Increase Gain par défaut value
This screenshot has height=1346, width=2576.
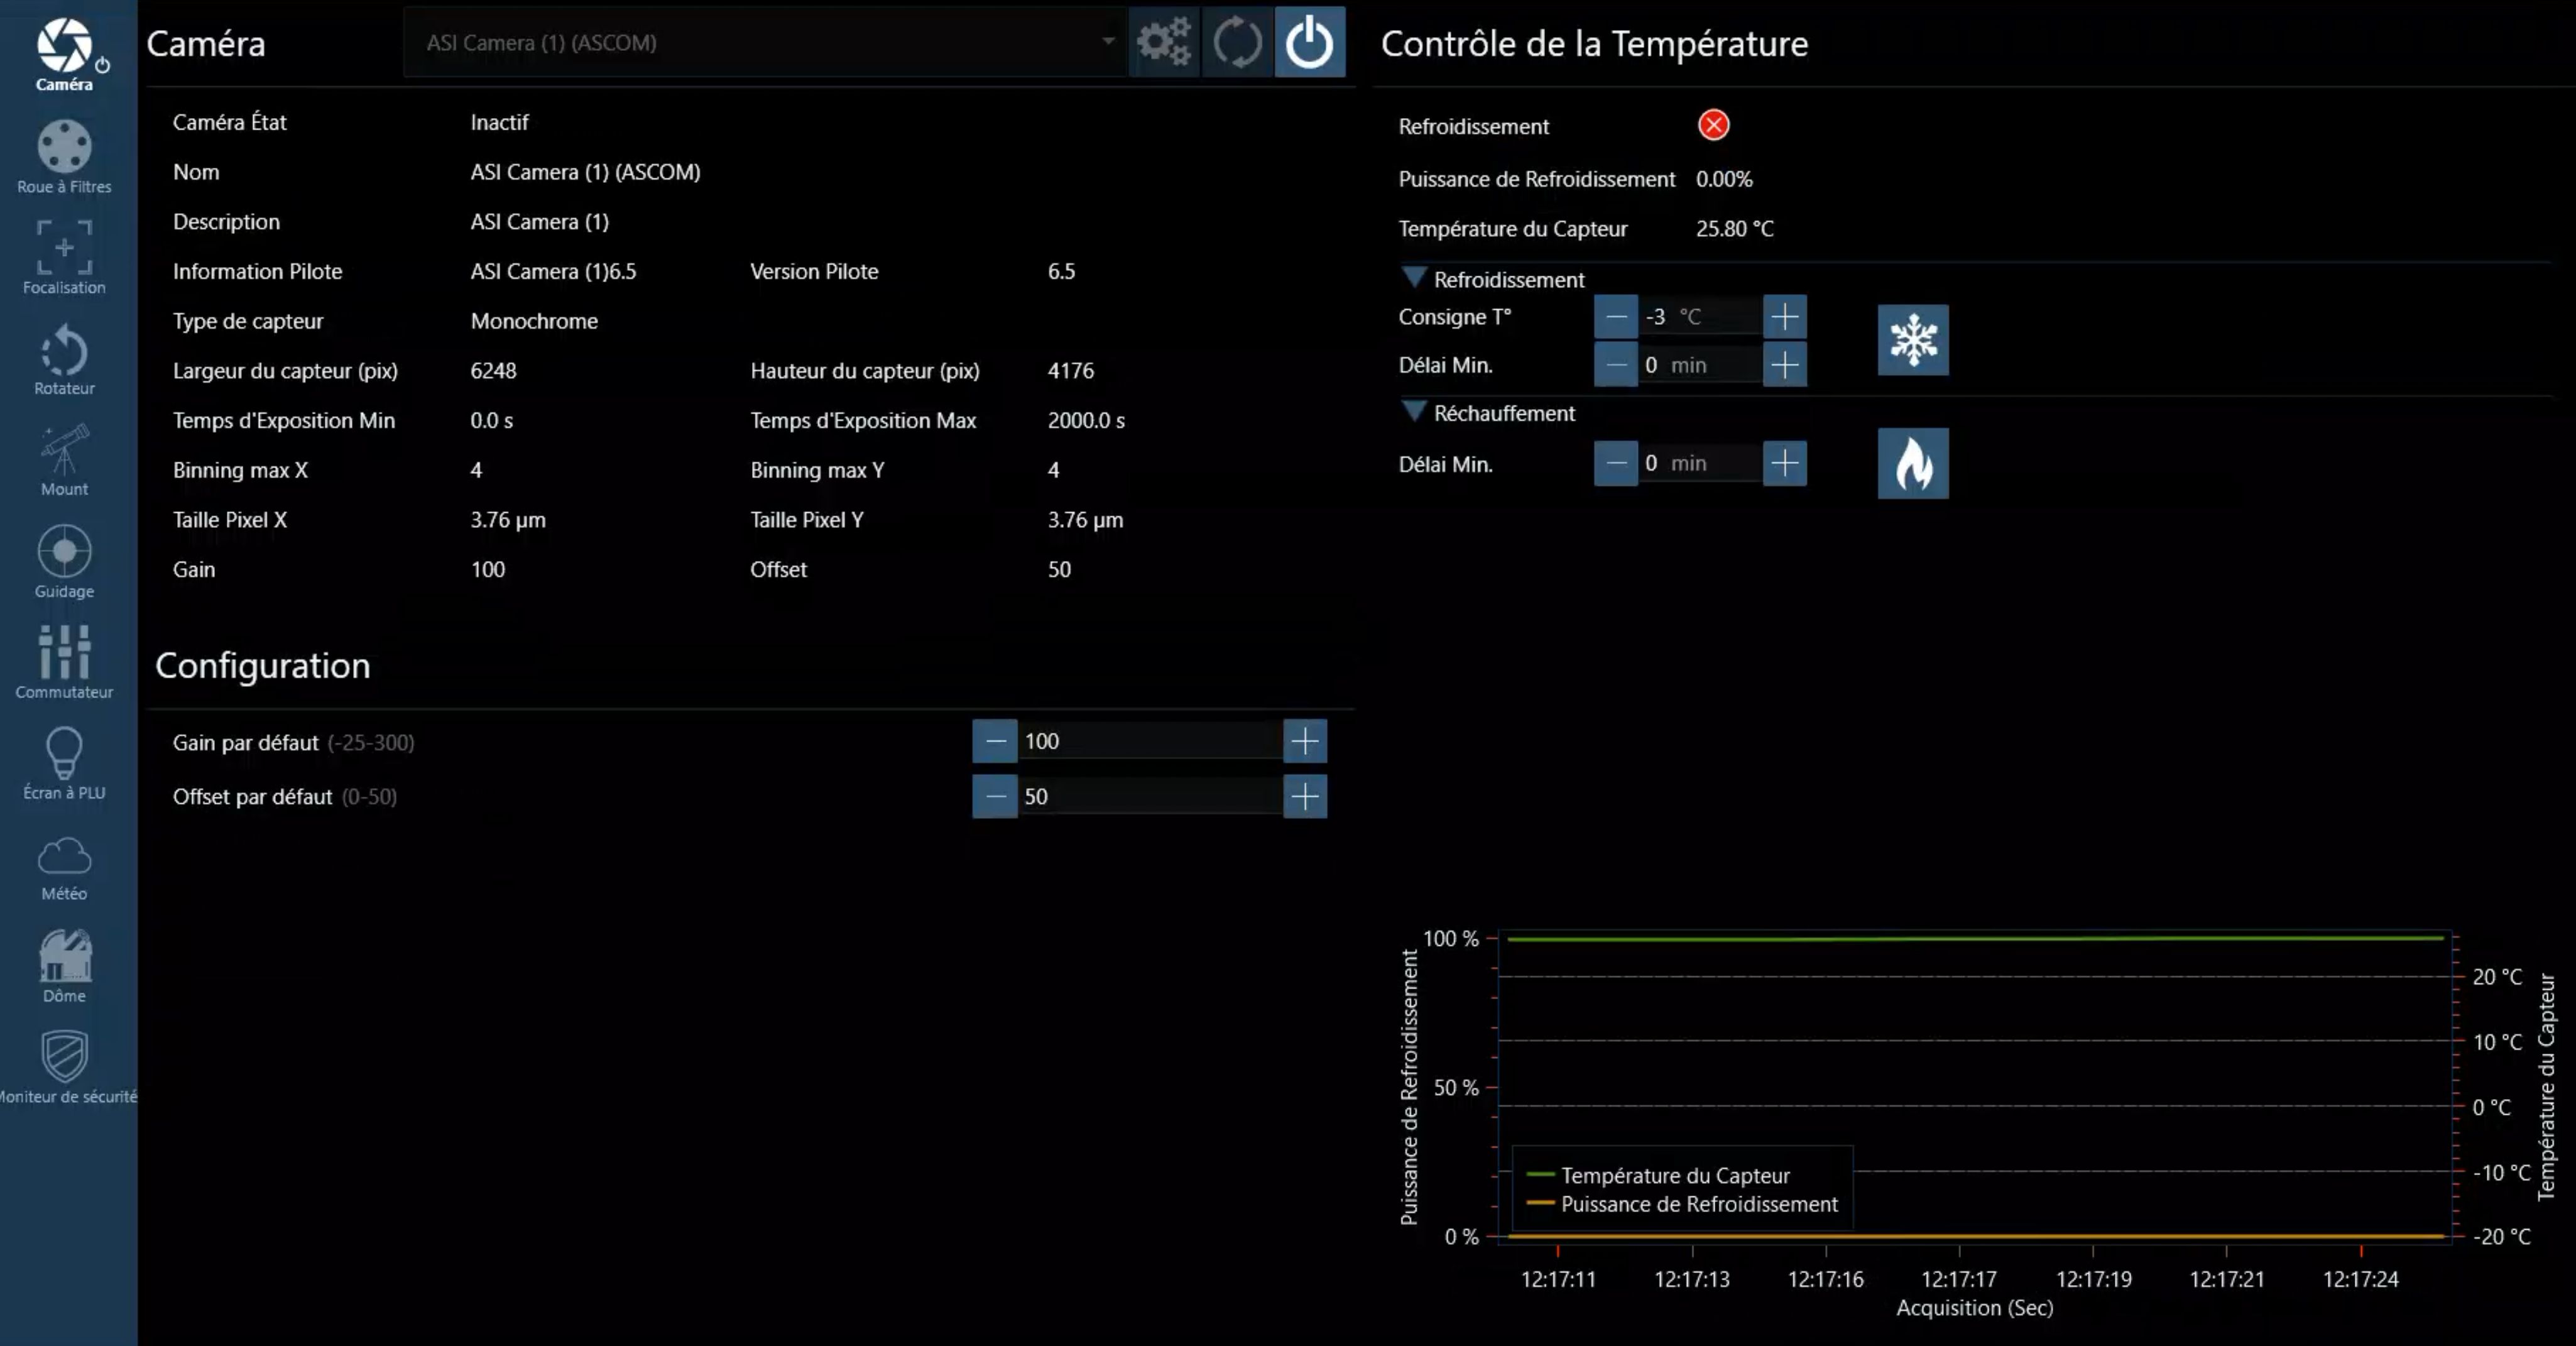coord(1304,741)
